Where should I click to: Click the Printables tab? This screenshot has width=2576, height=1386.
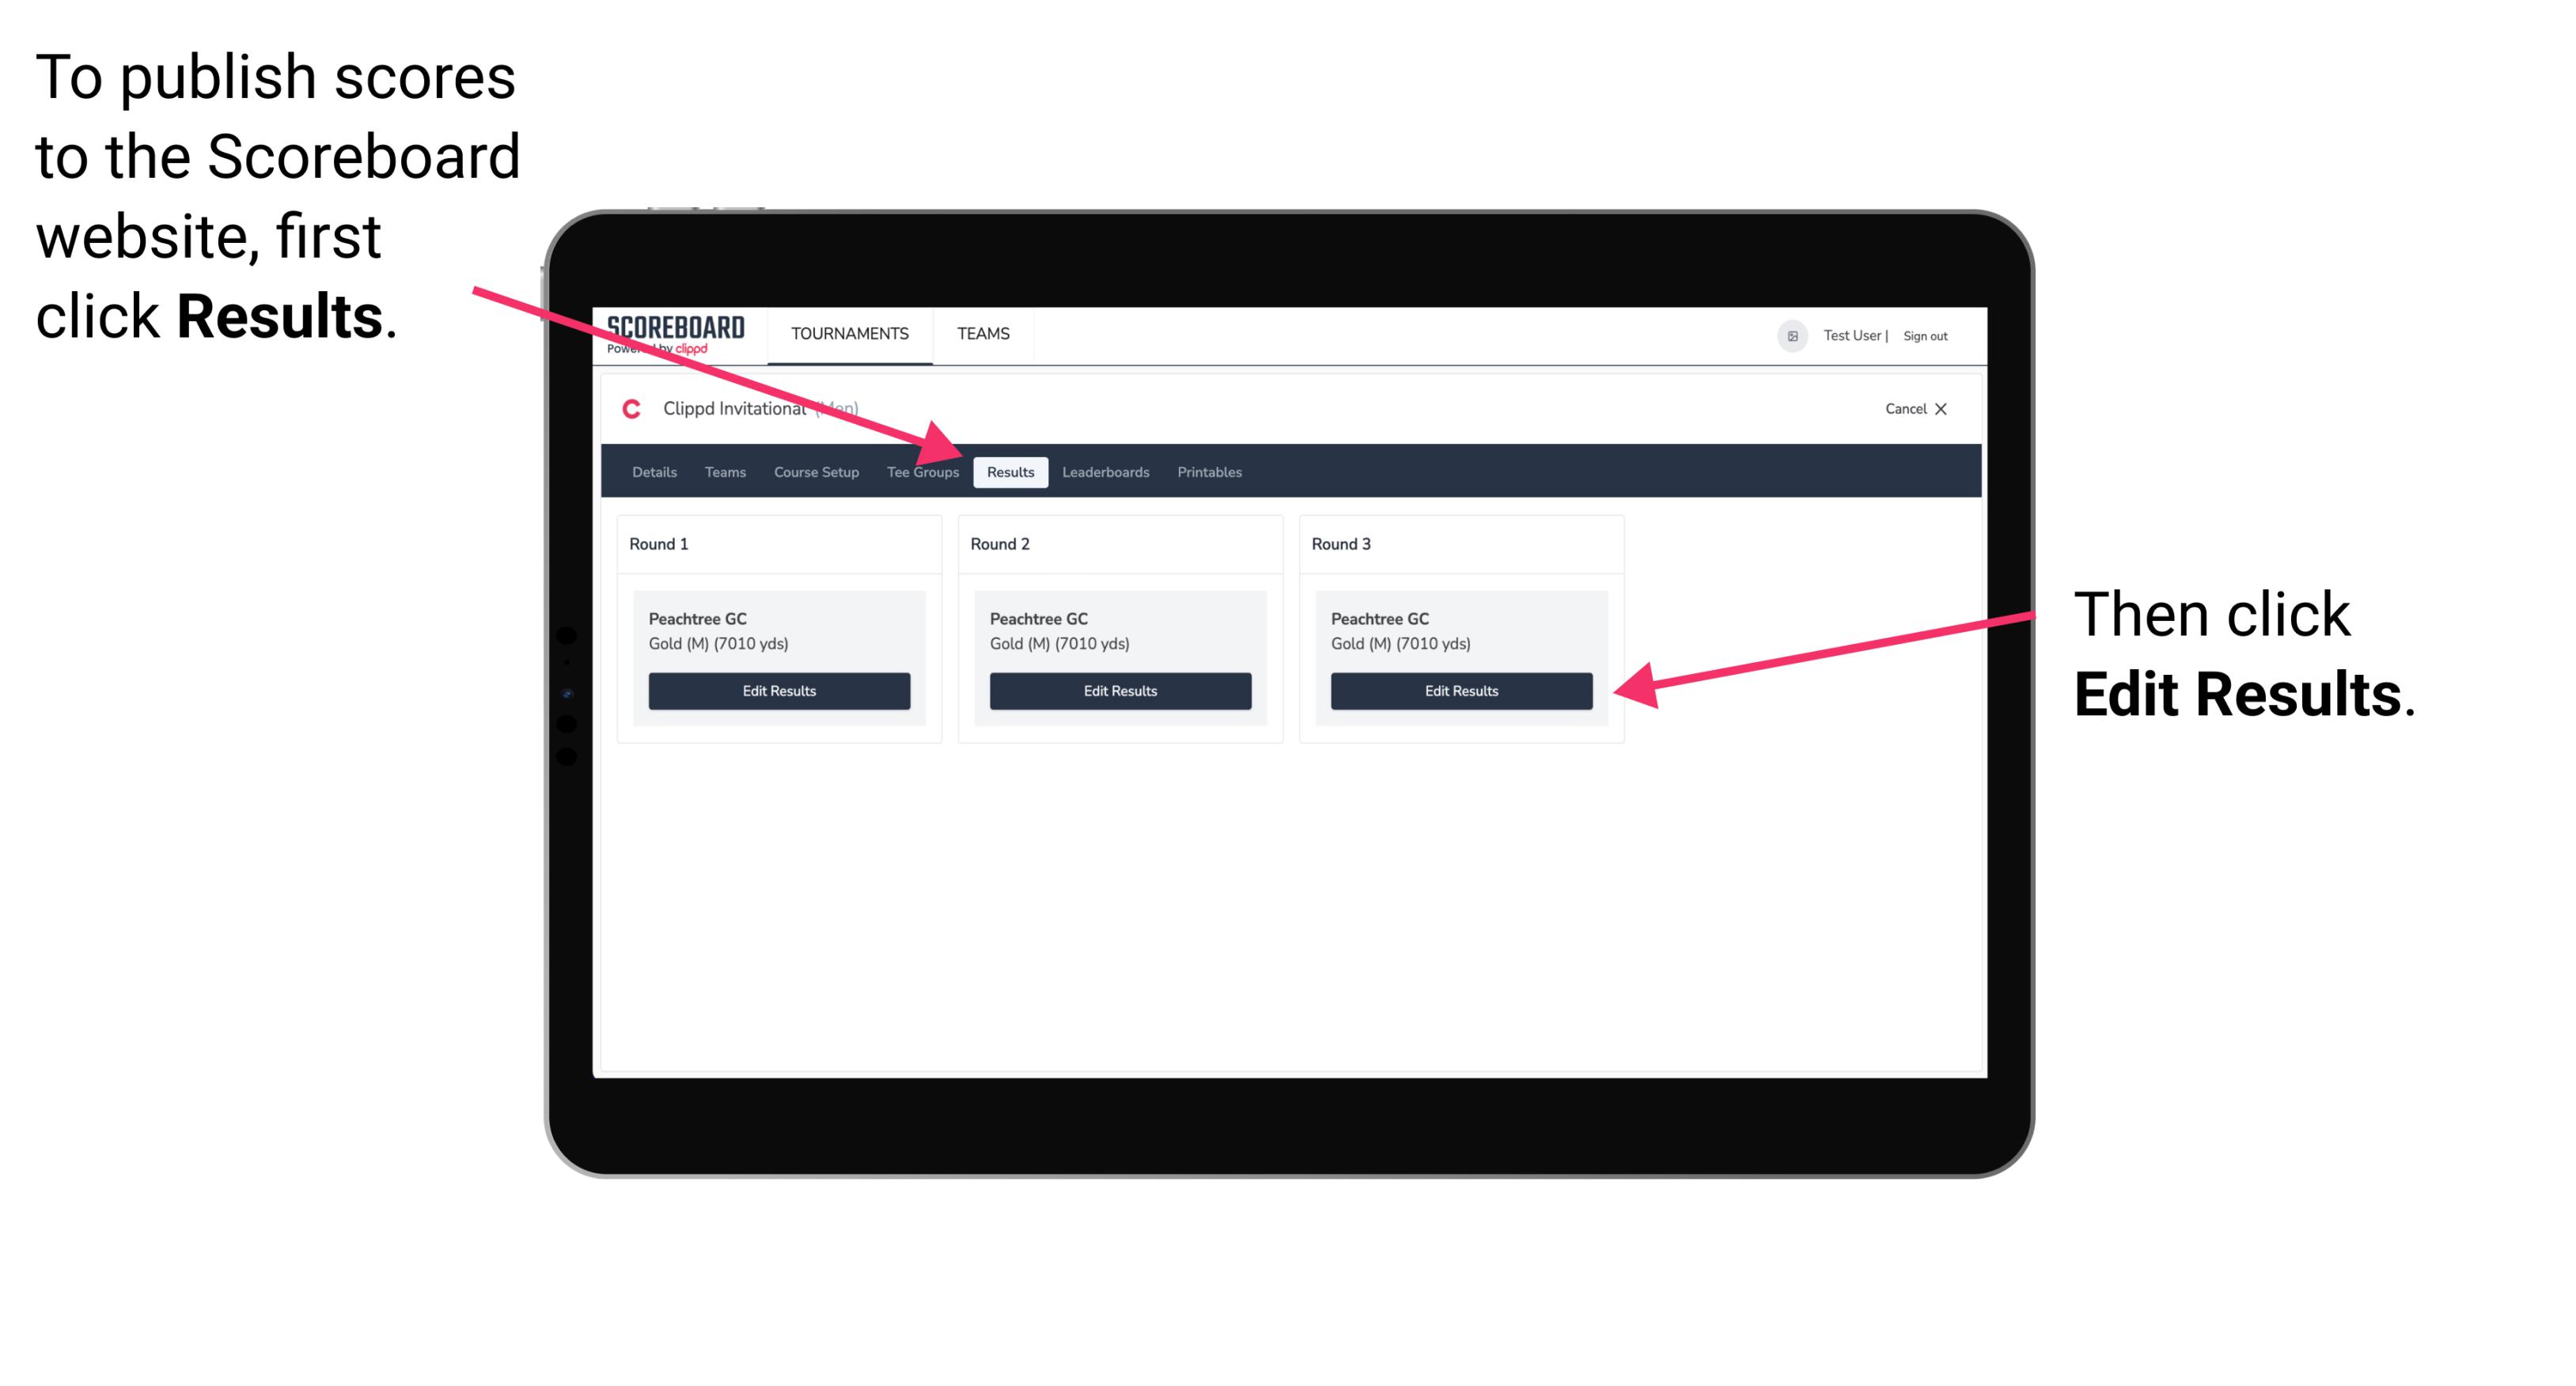coord(1207,471)
